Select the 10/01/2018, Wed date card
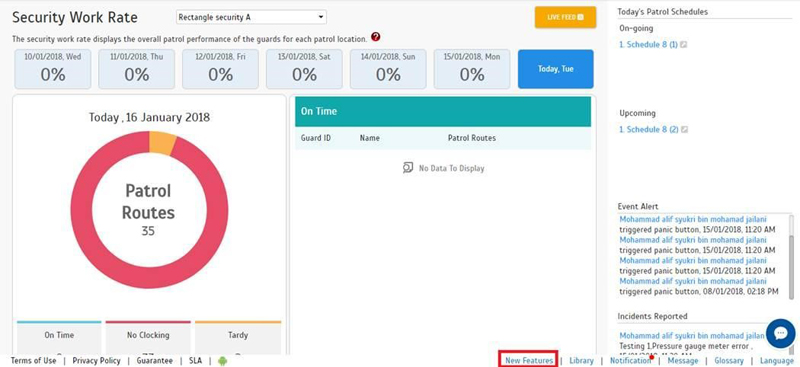The image size is (800, 367). pos(53,69)
